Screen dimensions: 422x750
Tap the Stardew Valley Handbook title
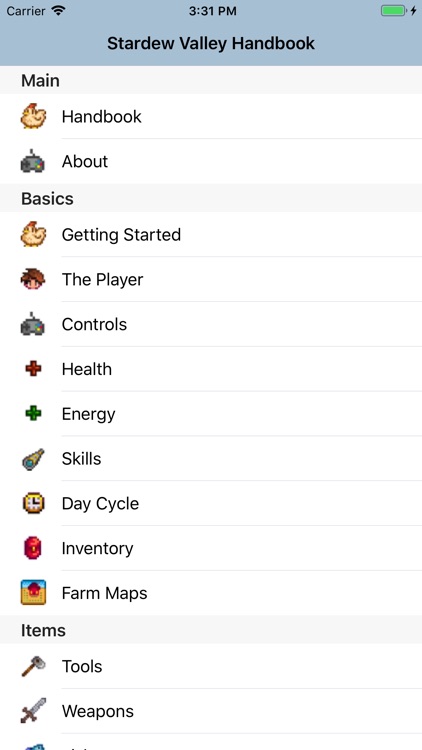(x=211, y=43)
